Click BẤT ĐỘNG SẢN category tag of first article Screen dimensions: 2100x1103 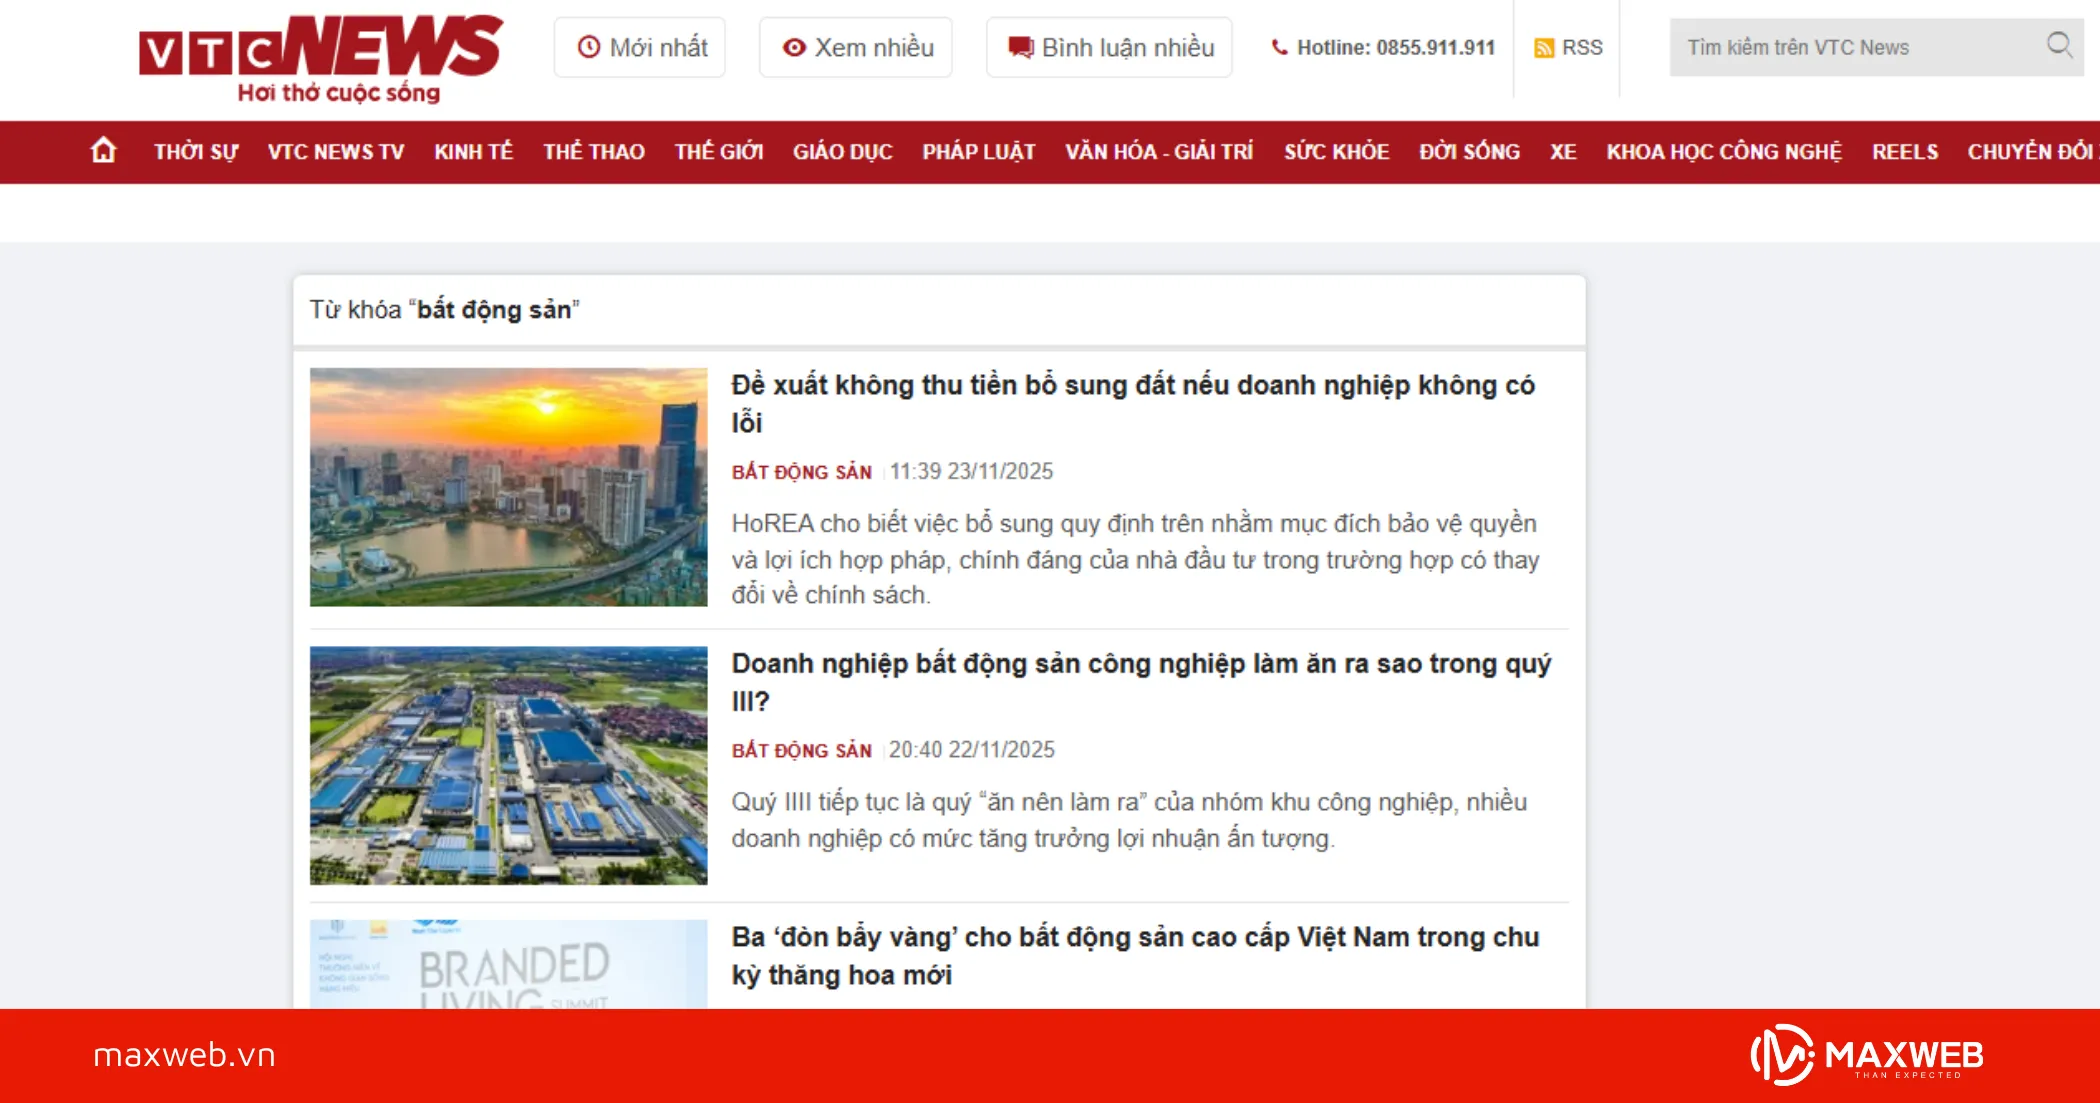coord(801,472)
